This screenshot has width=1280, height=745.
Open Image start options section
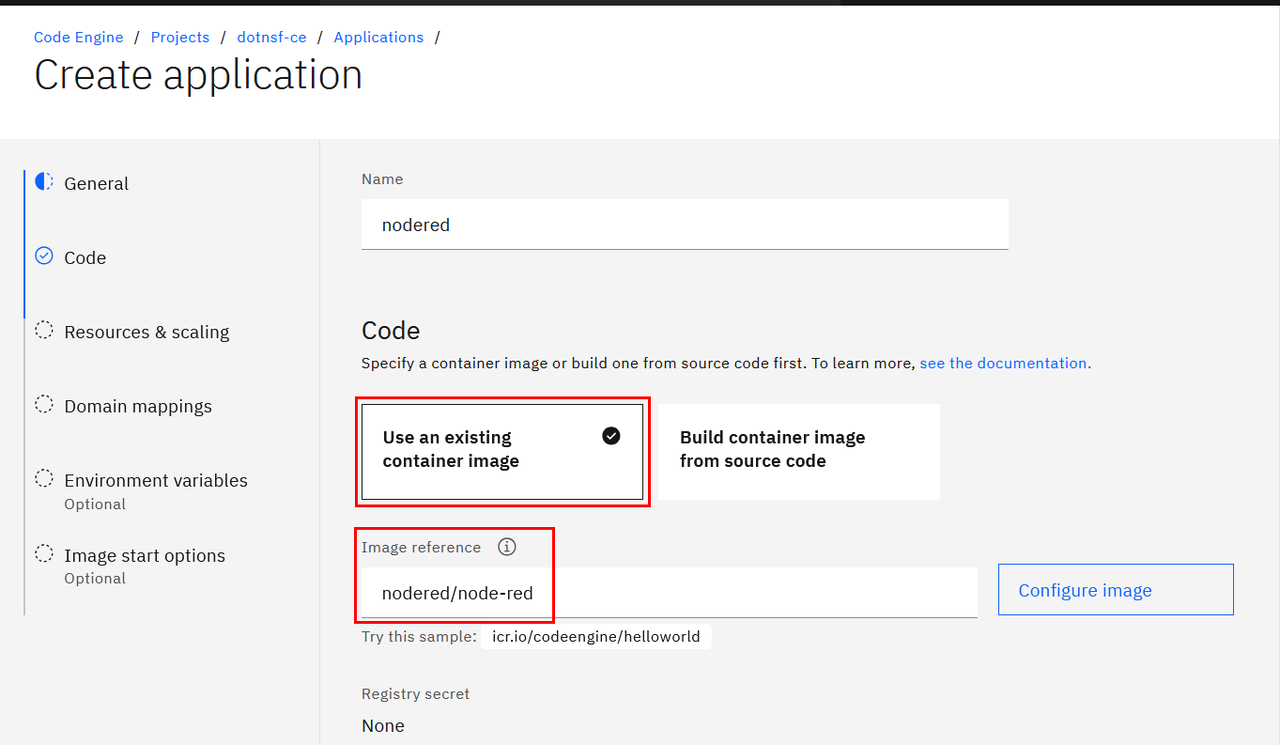point(145,556)
